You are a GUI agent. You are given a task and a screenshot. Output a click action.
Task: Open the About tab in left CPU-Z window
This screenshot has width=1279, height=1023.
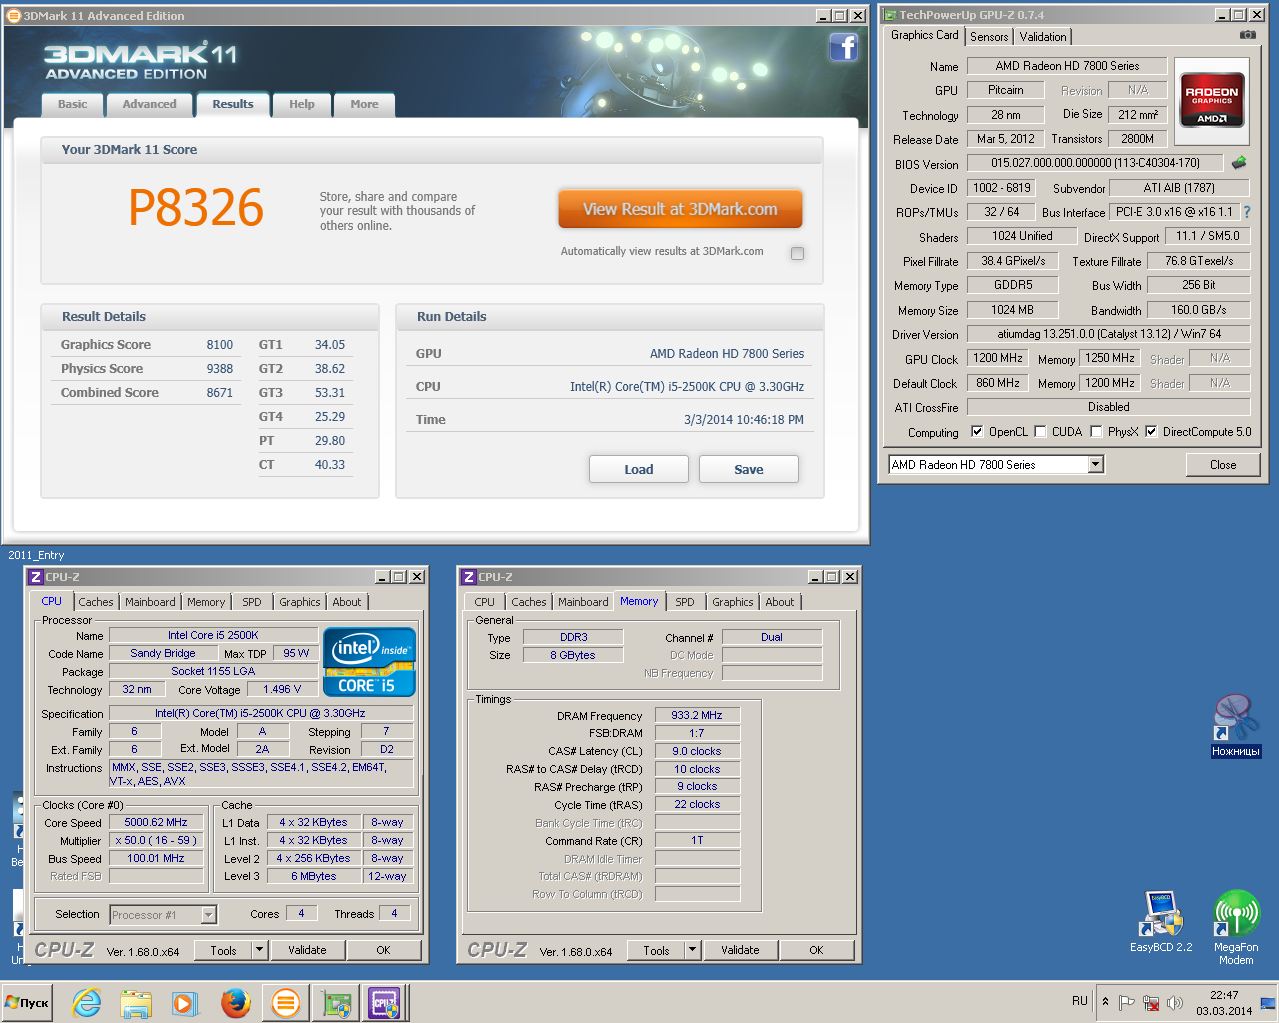pos(347,602)
